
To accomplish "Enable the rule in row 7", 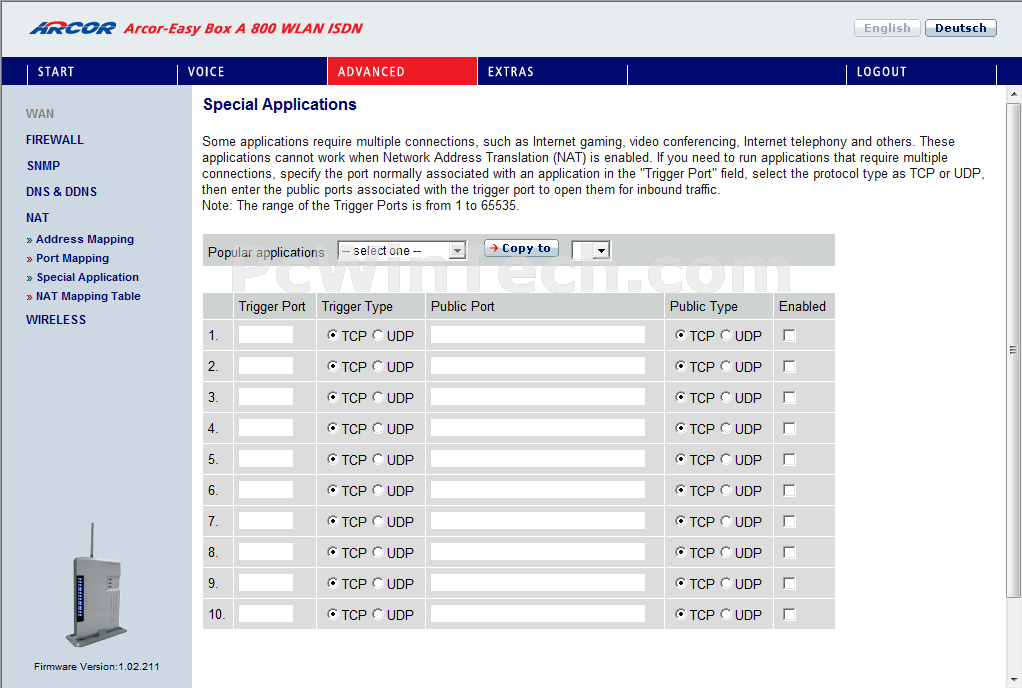I will 789,521.
